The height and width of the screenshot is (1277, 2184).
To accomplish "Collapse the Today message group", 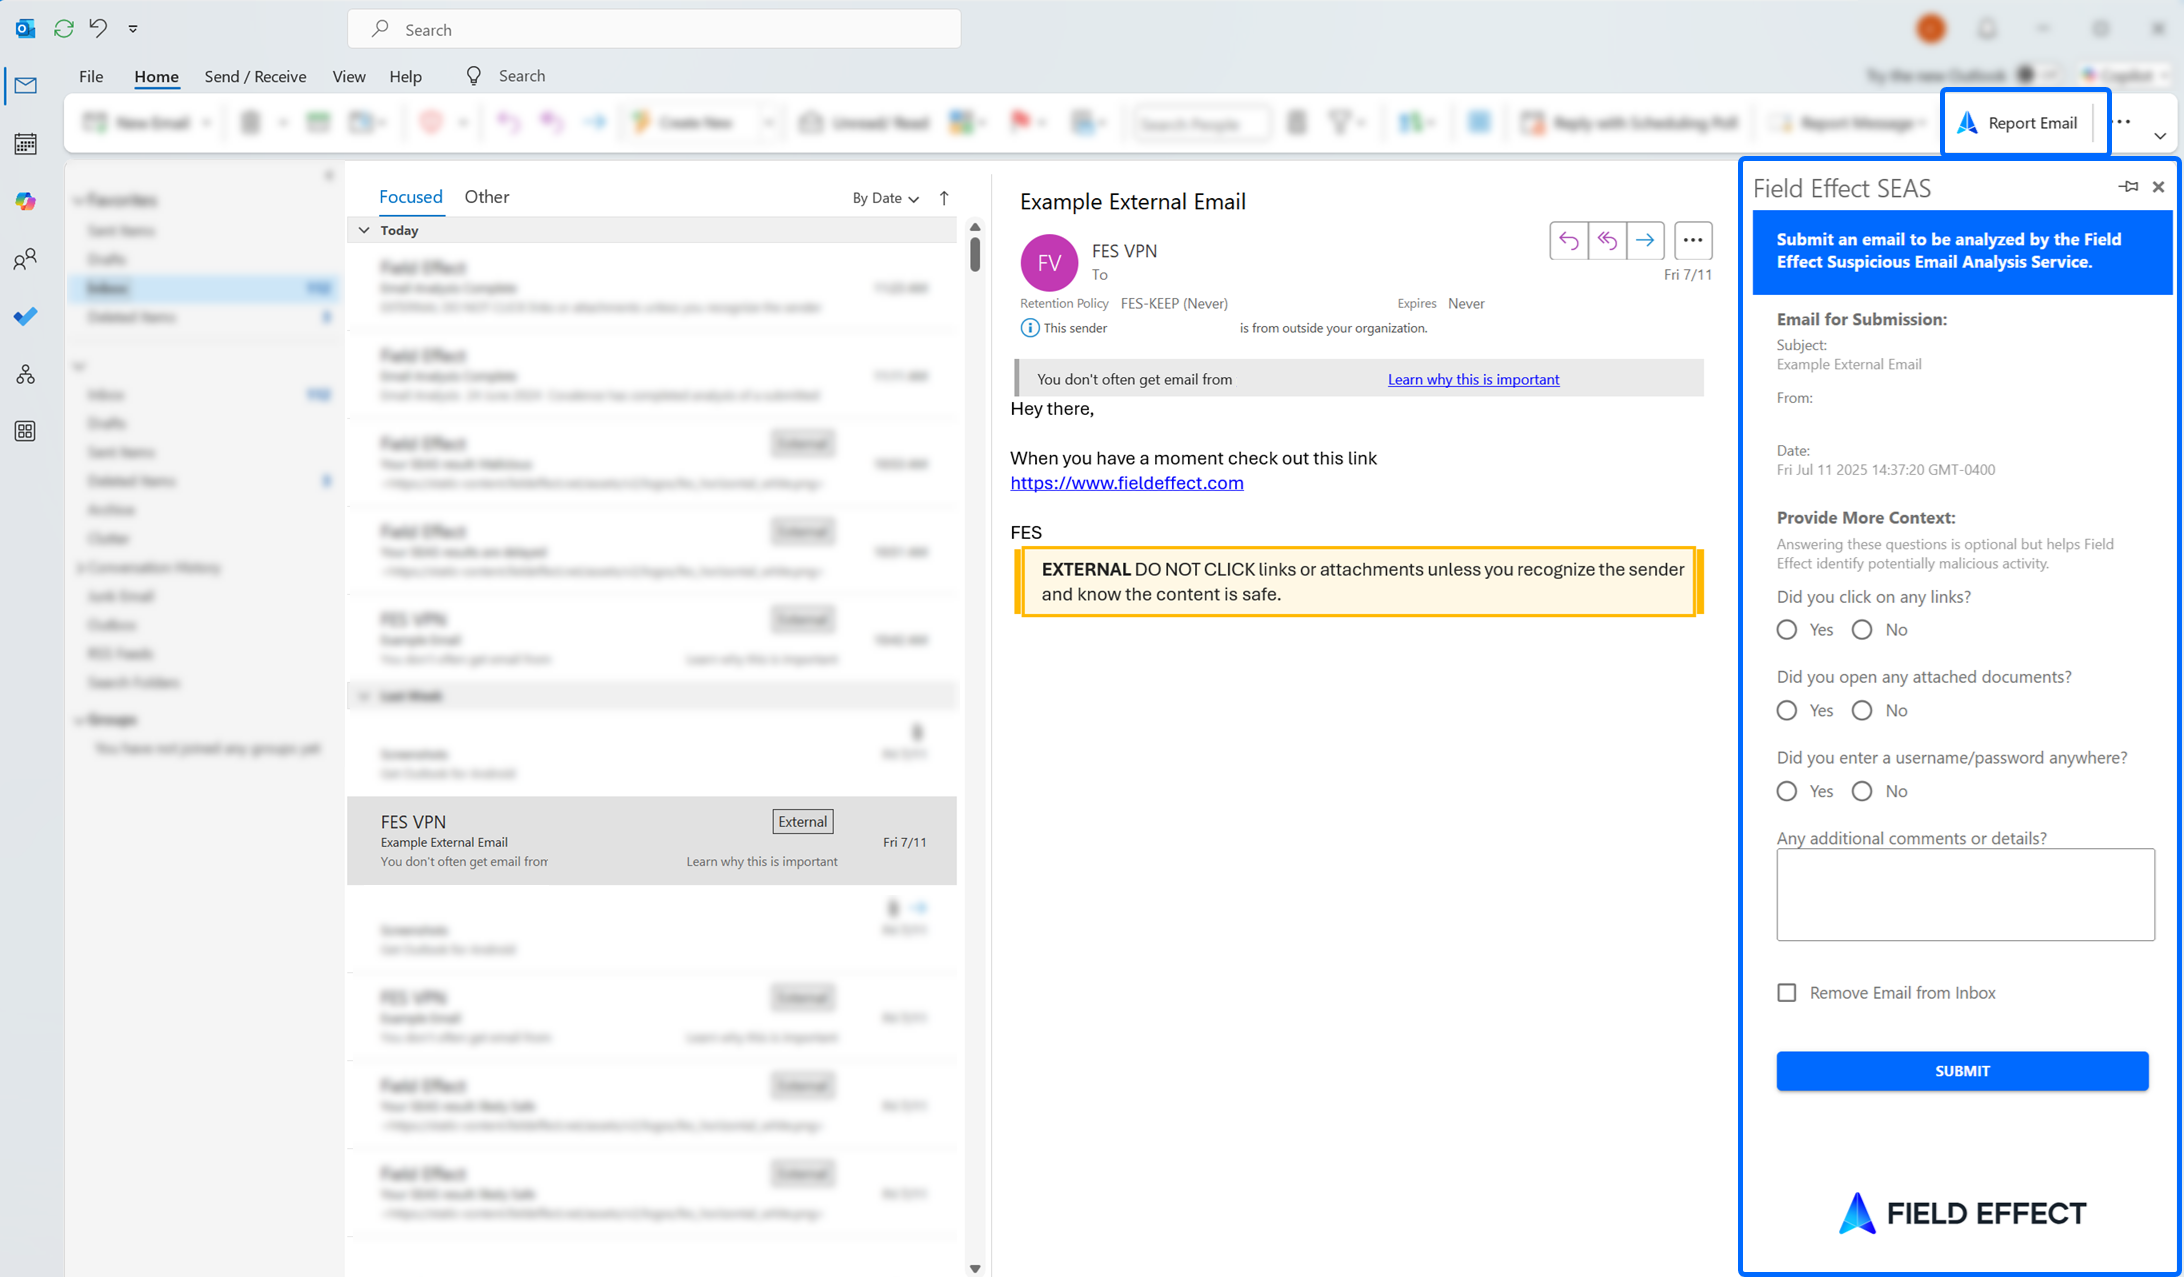I will click(x=364, y=230).
